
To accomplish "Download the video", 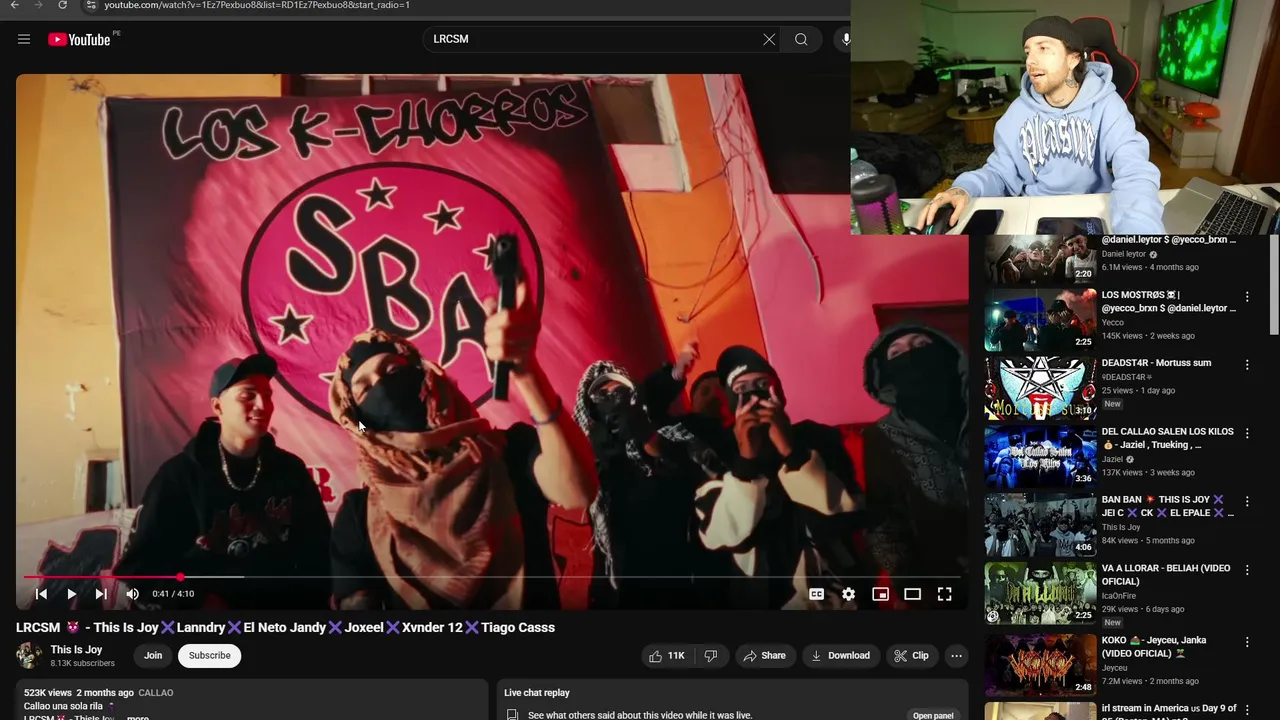I will 840,656.
